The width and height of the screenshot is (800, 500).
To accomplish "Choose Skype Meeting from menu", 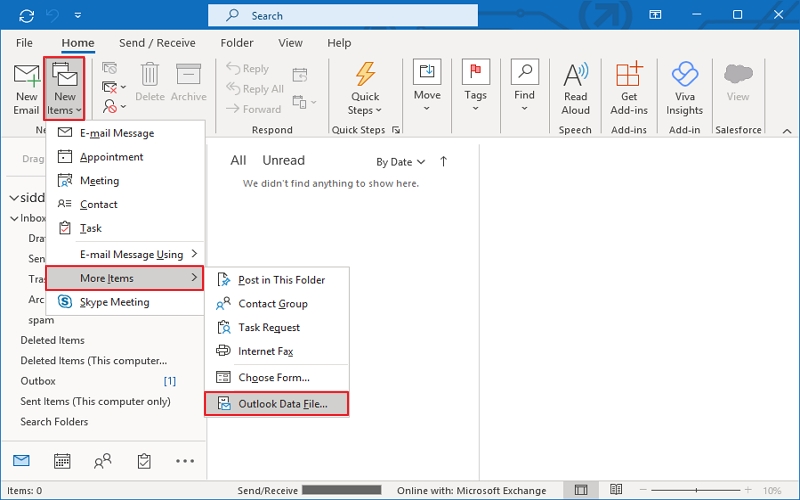I will click(x=126, y=302).
